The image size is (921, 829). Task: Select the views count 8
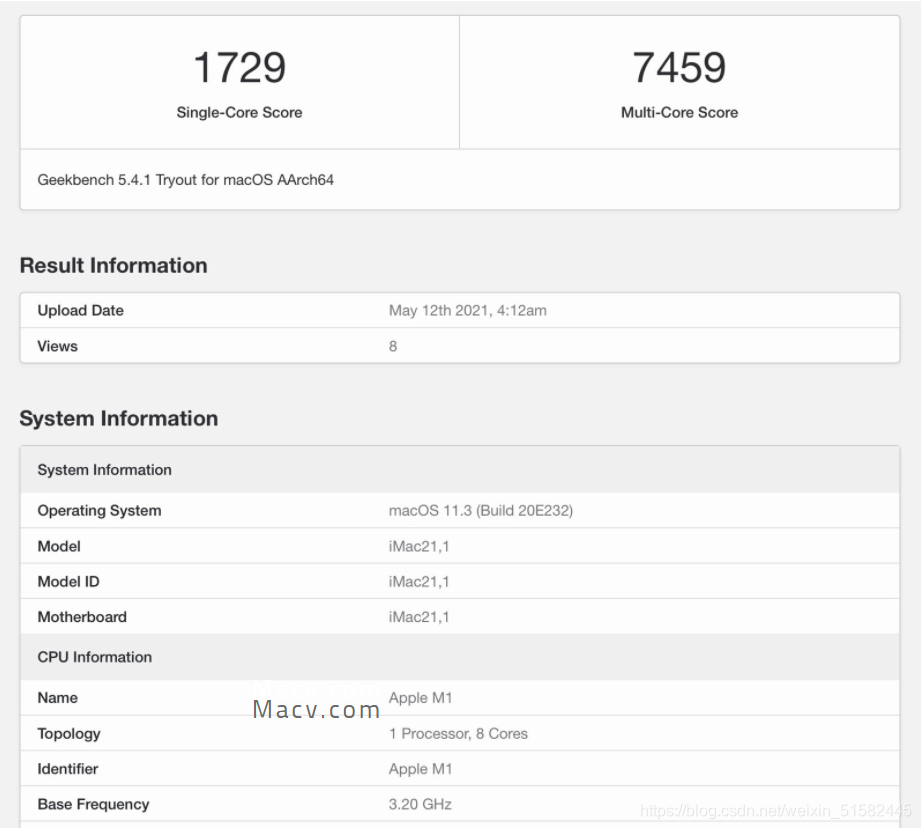coord(393,346)
